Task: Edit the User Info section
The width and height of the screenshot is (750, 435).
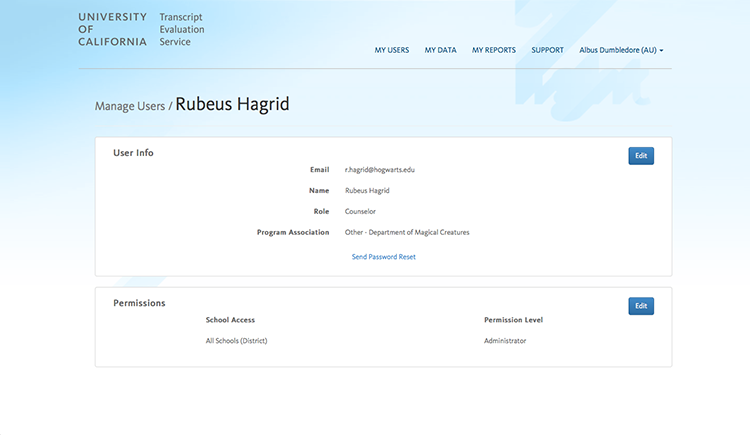Action: [640, 156]
